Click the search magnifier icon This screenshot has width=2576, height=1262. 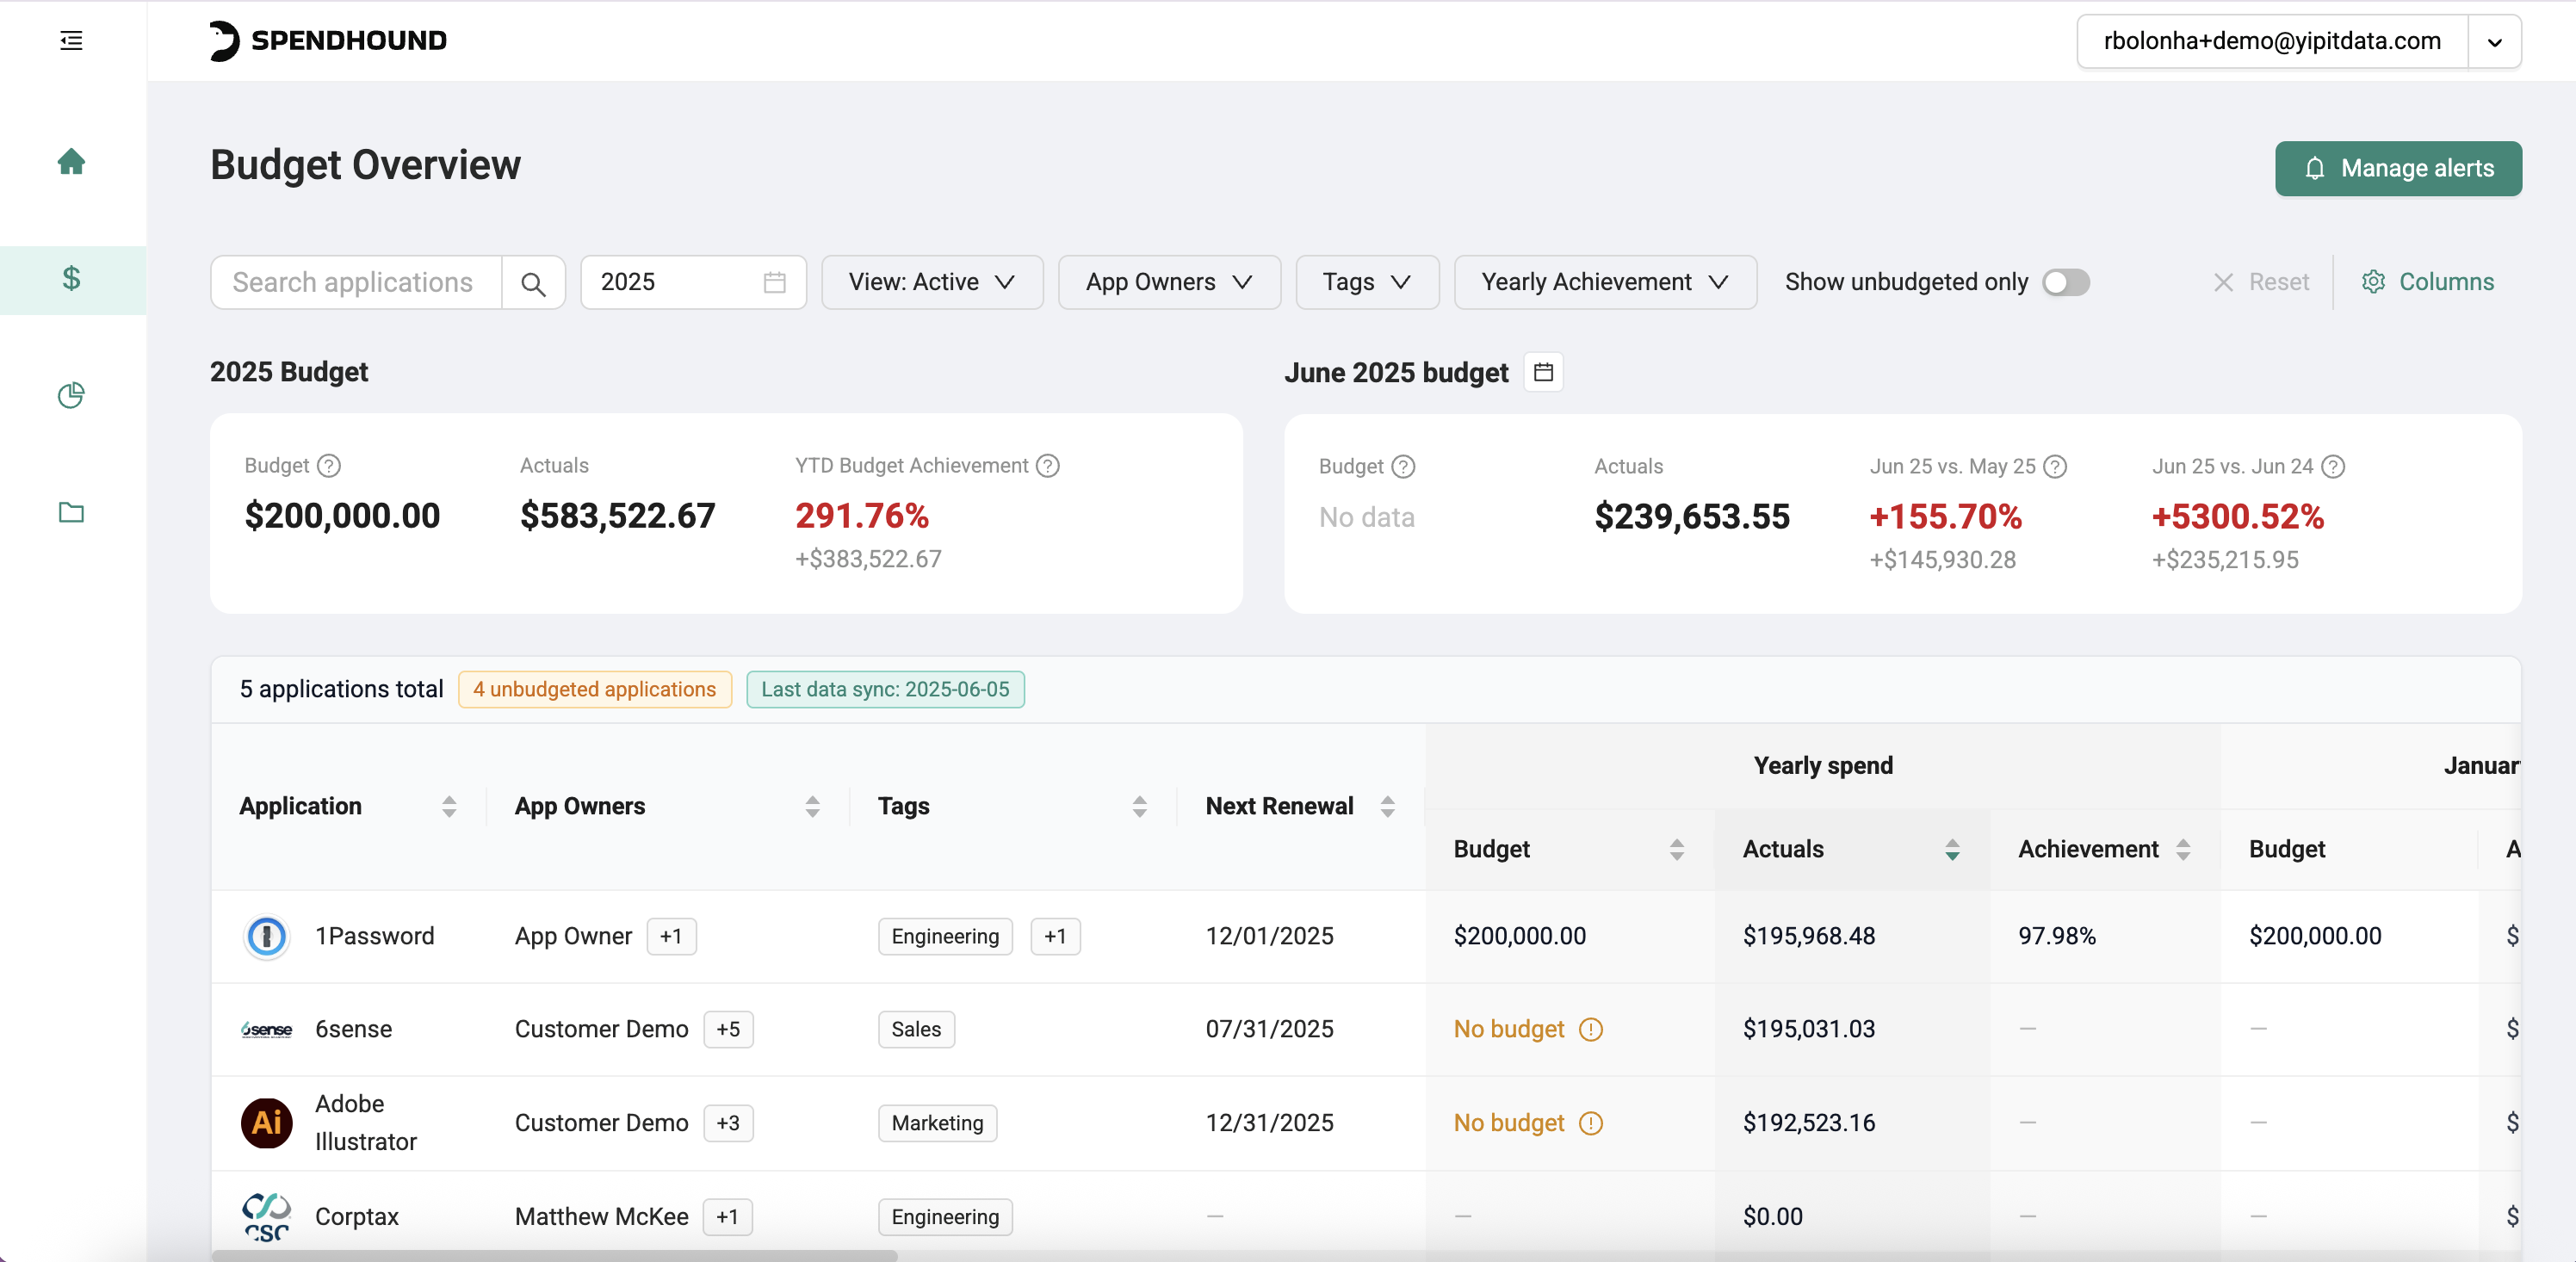(x=533, y=284)
